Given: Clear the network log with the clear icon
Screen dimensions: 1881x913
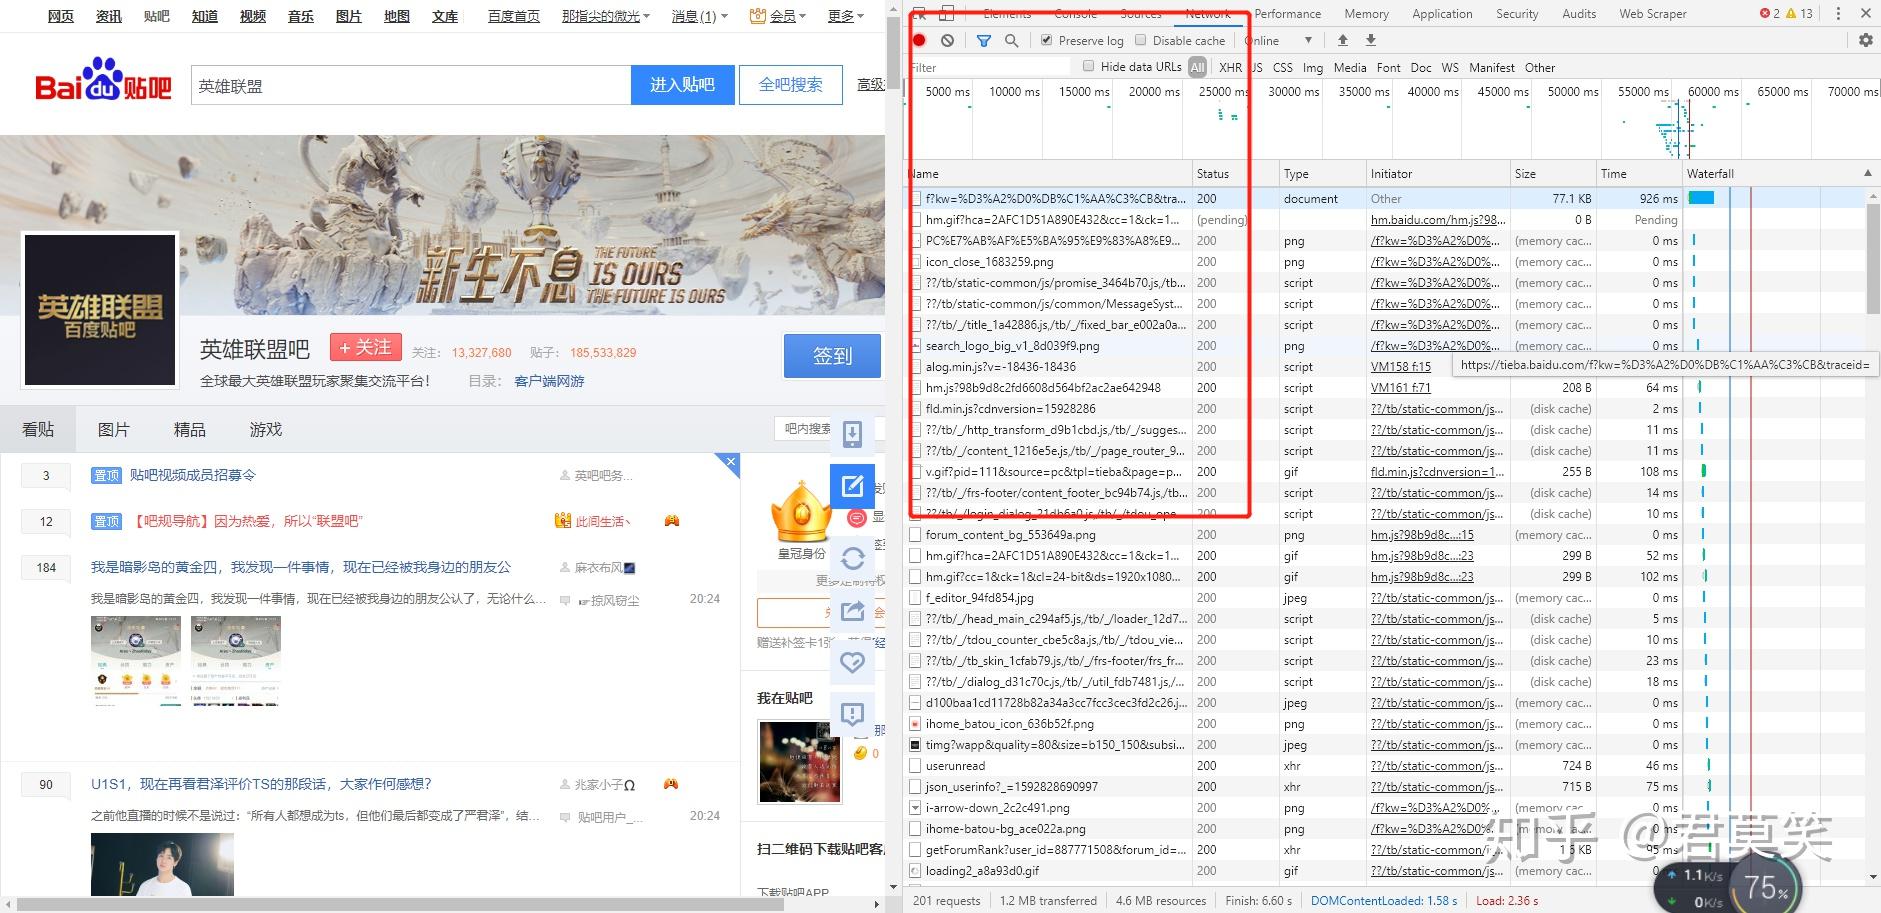Looking at the screenshot, I should pos(947,41).
